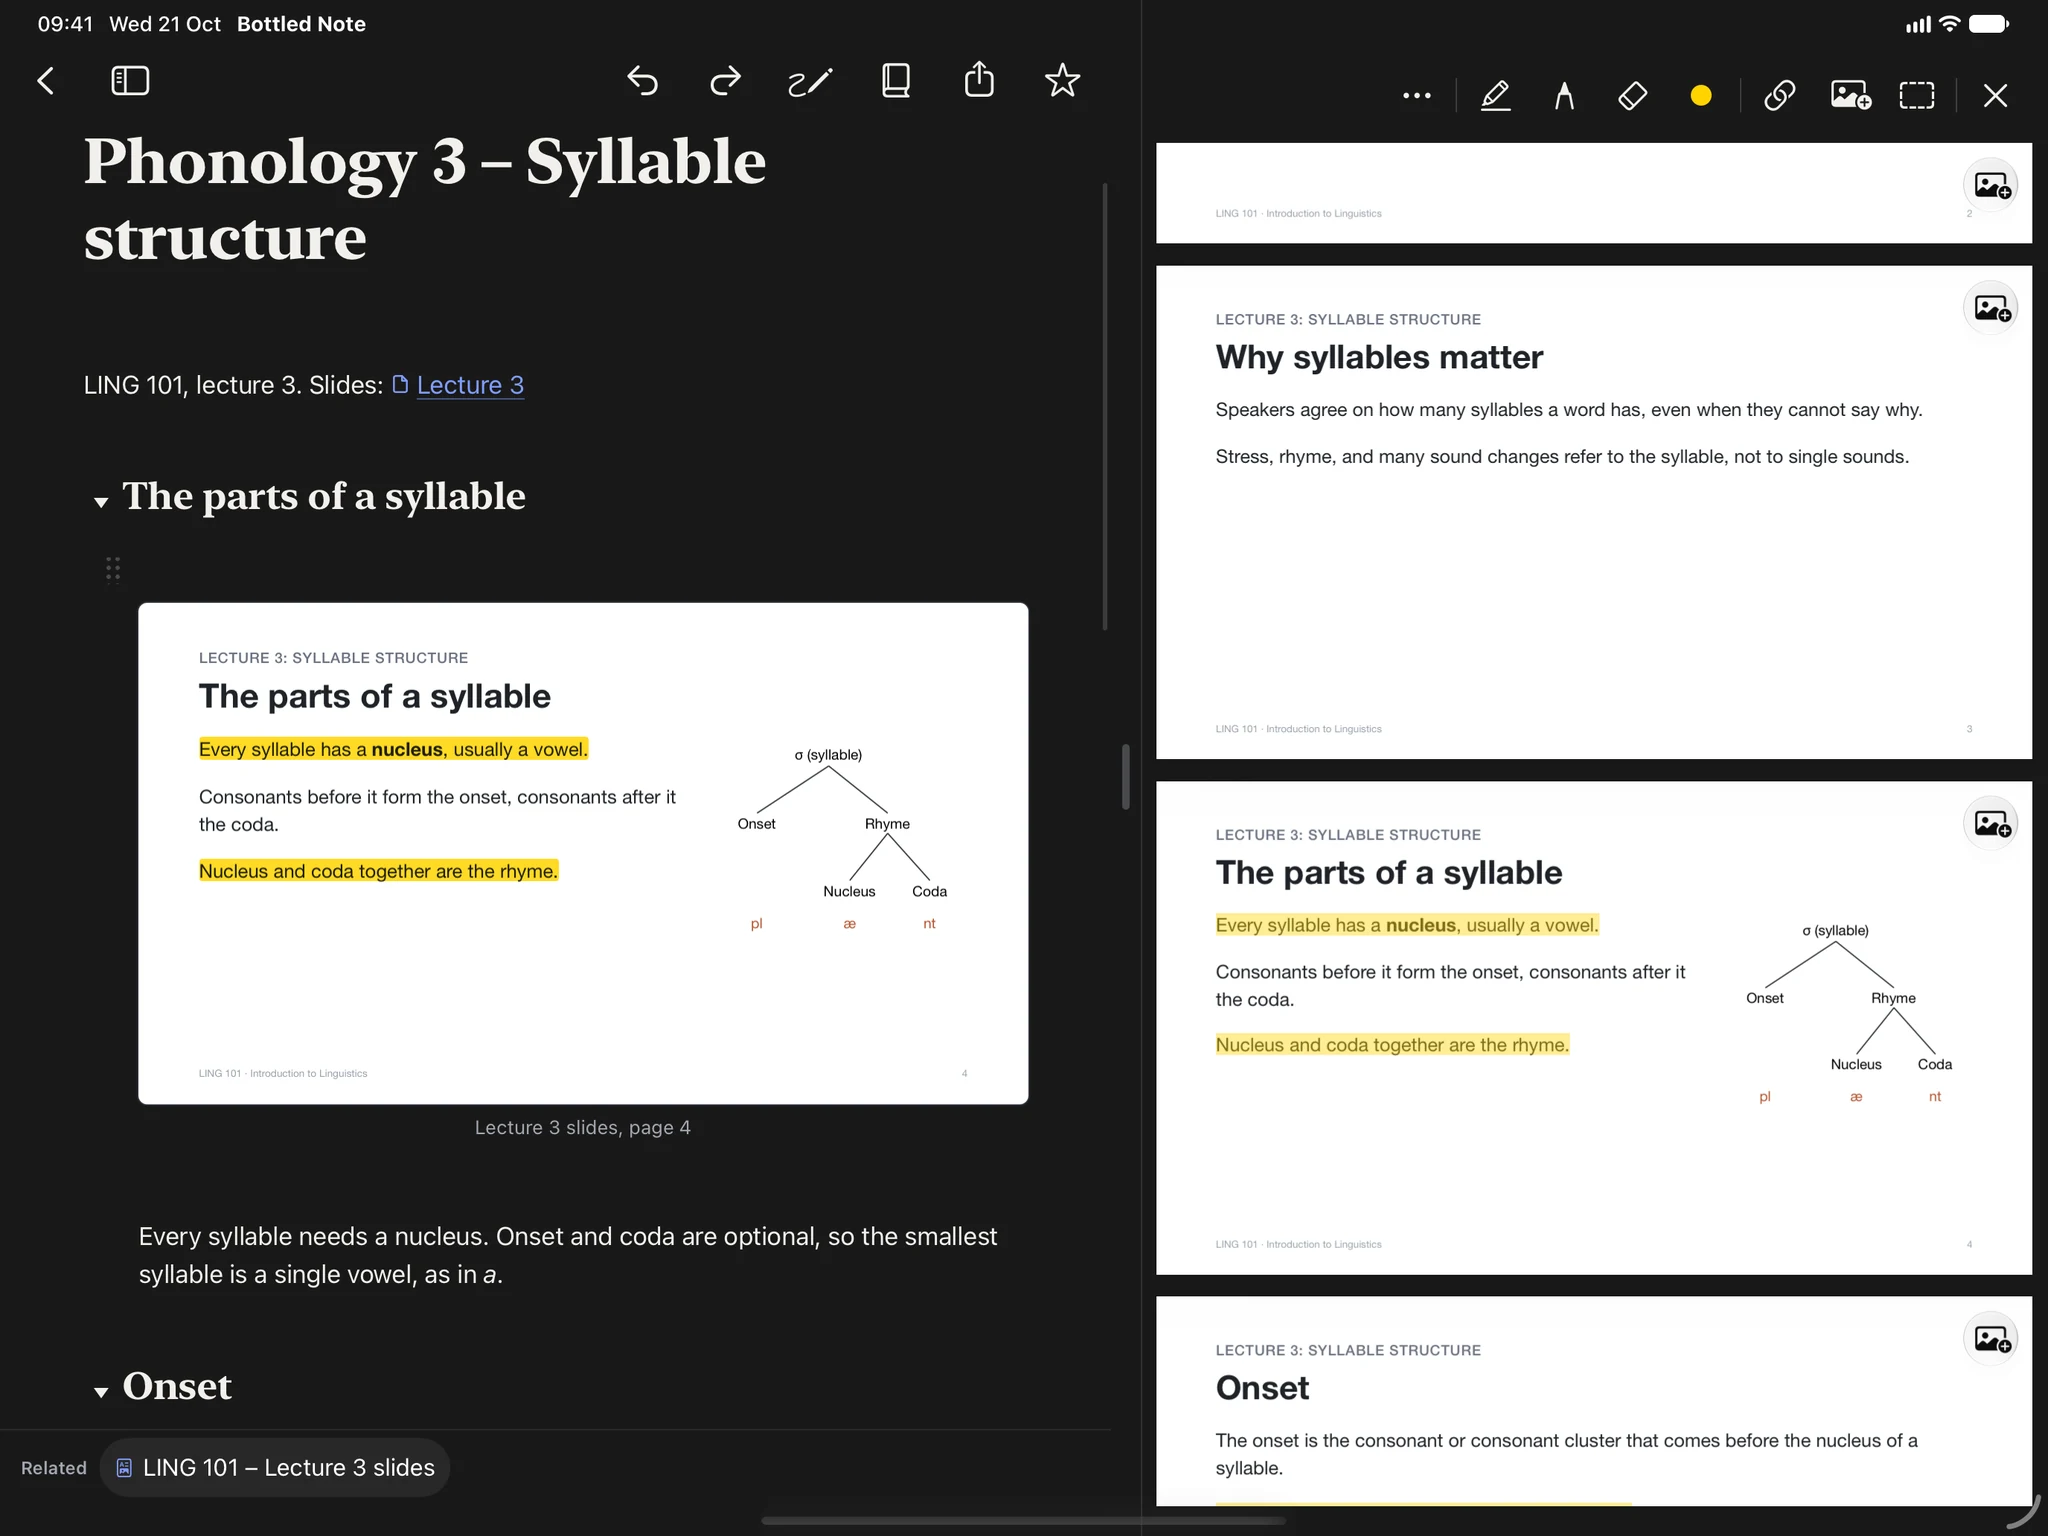Open the three-dots more menu
Image resolution: width=2048 pixels, height=1536 pixels.
click(x=1416, y=96)
